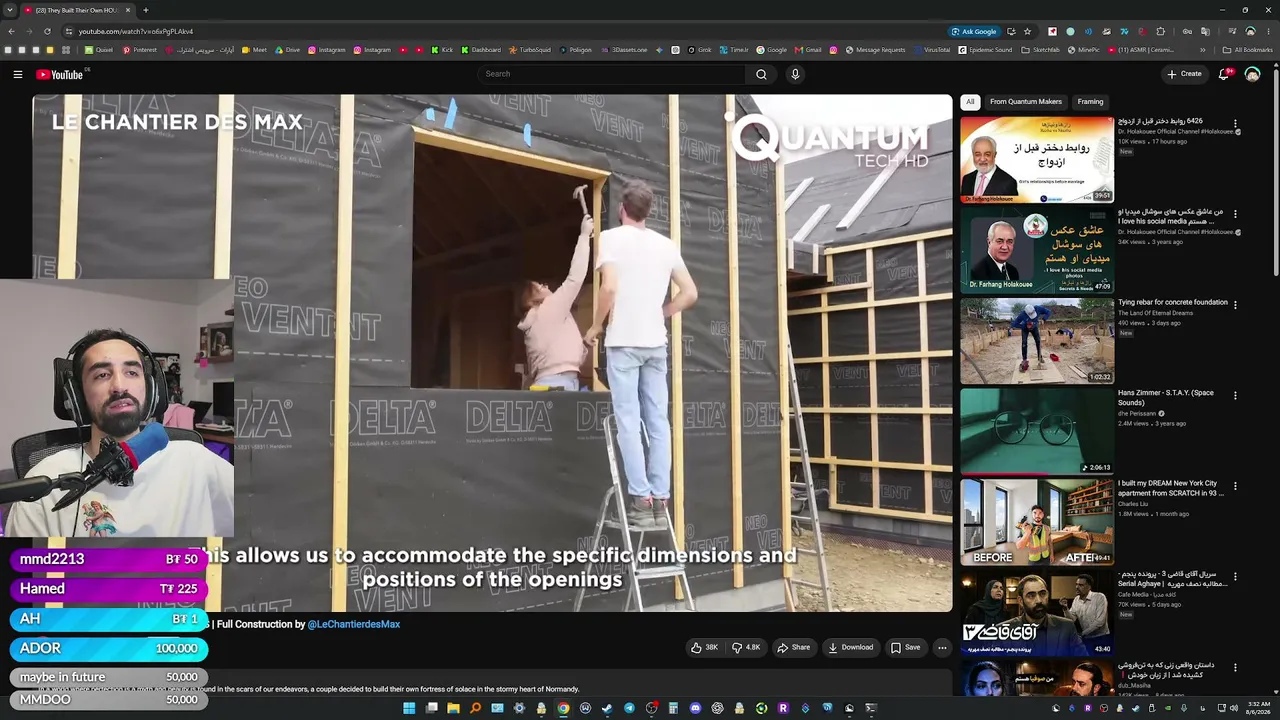Open the Gmail bookmark
The image size is (1280, 720).
(808, 50)
